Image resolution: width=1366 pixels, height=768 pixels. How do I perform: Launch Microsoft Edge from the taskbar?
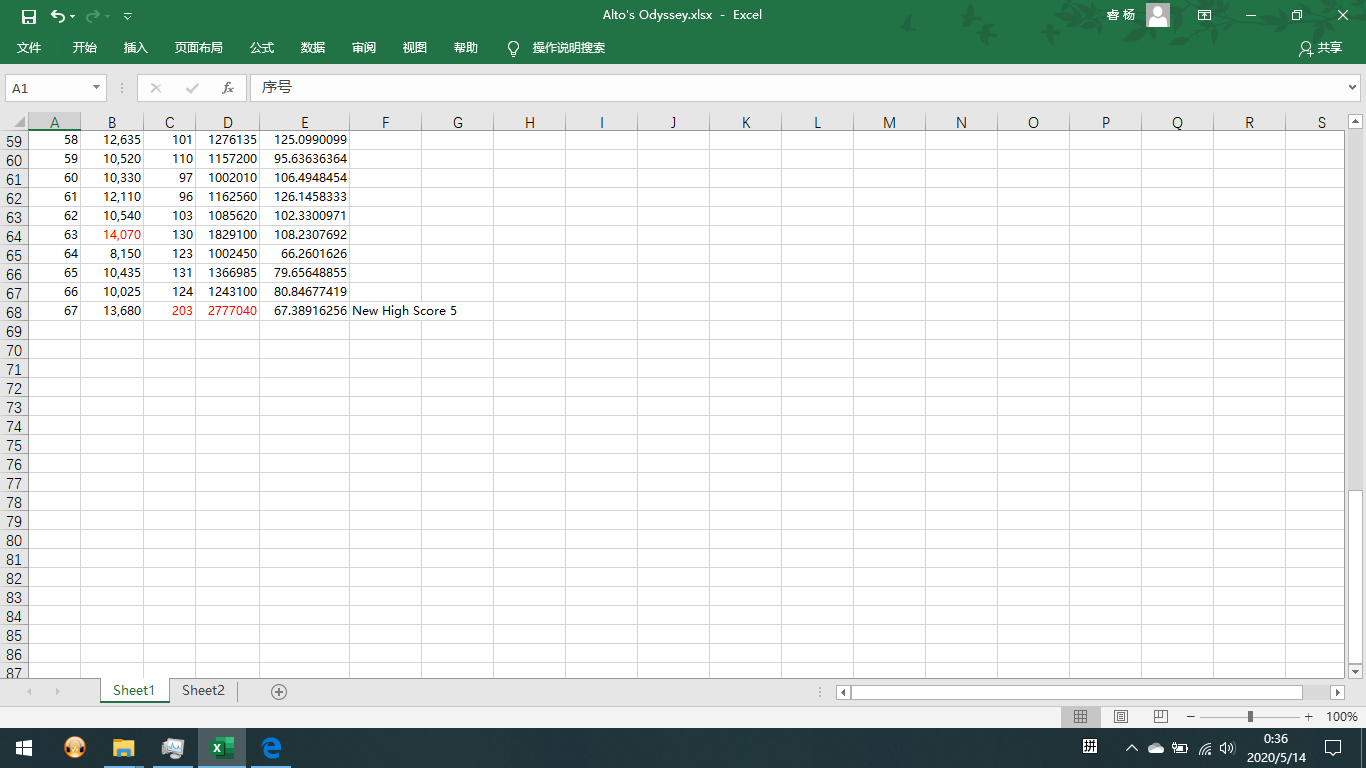pos(271,748)
